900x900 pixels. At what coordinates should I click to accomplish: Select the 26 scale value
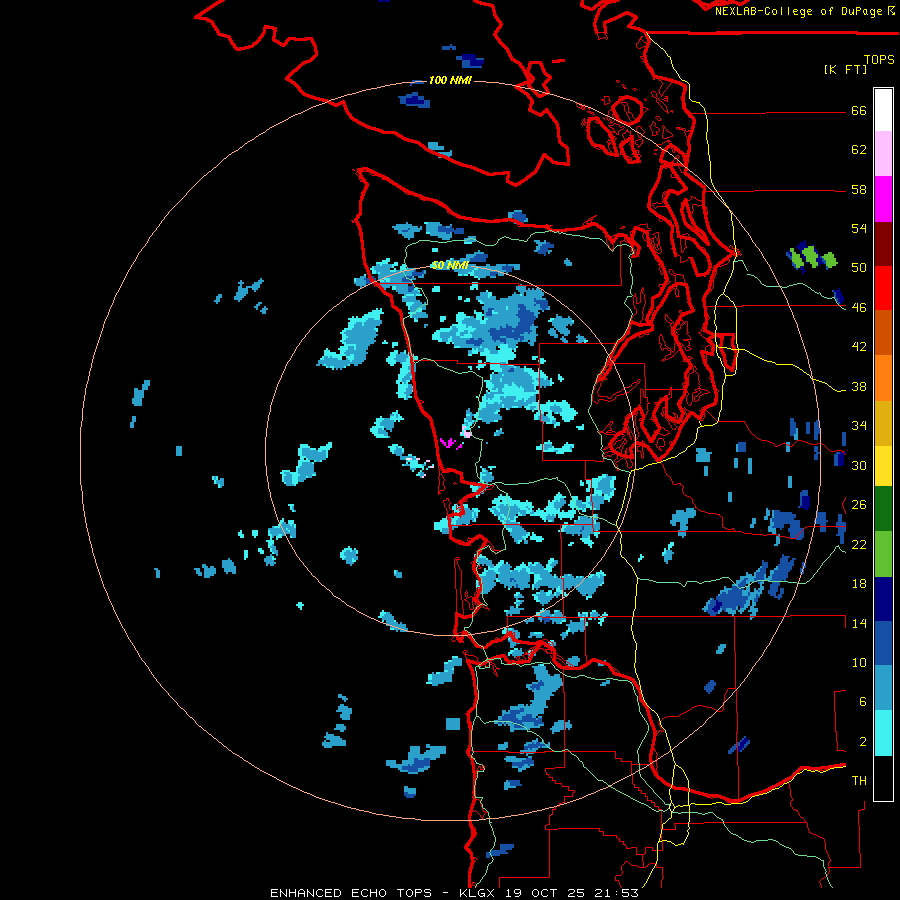(x=859, y=505)
